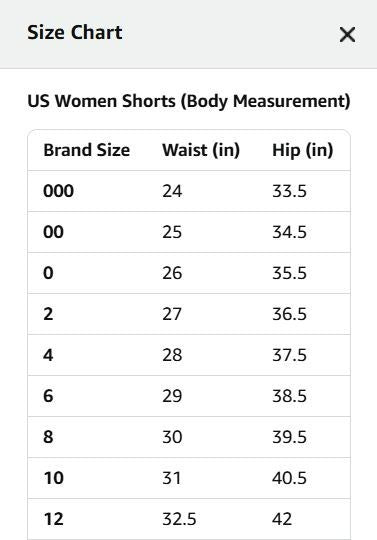377x540 pixels.
Task: Click the Waist (in) column header
Action: (201, 150)
